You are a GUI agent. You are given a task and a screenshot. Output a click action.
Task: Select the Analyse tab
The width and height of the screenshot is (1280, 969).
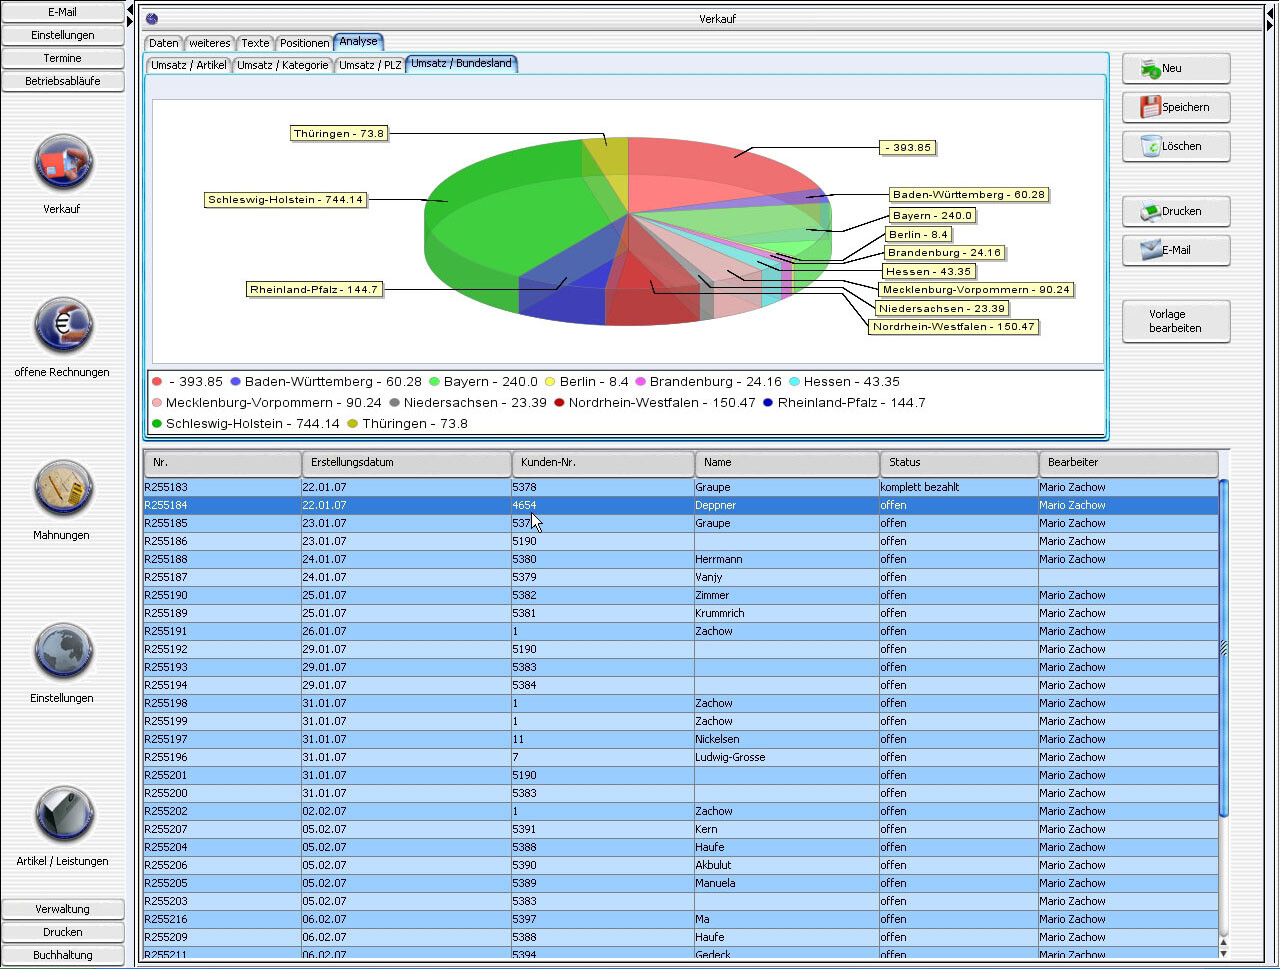(x=358, y=41)
